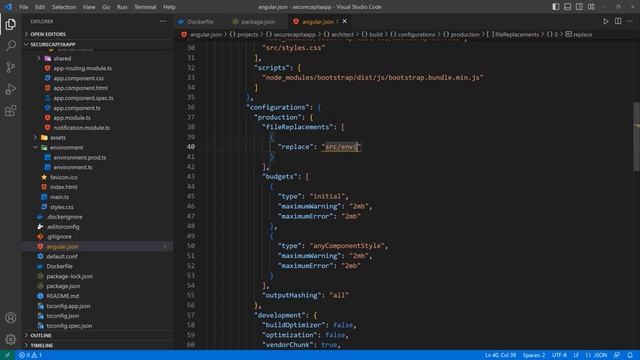Open the Extensions view
640x360 pixels.
pos(11,111)
